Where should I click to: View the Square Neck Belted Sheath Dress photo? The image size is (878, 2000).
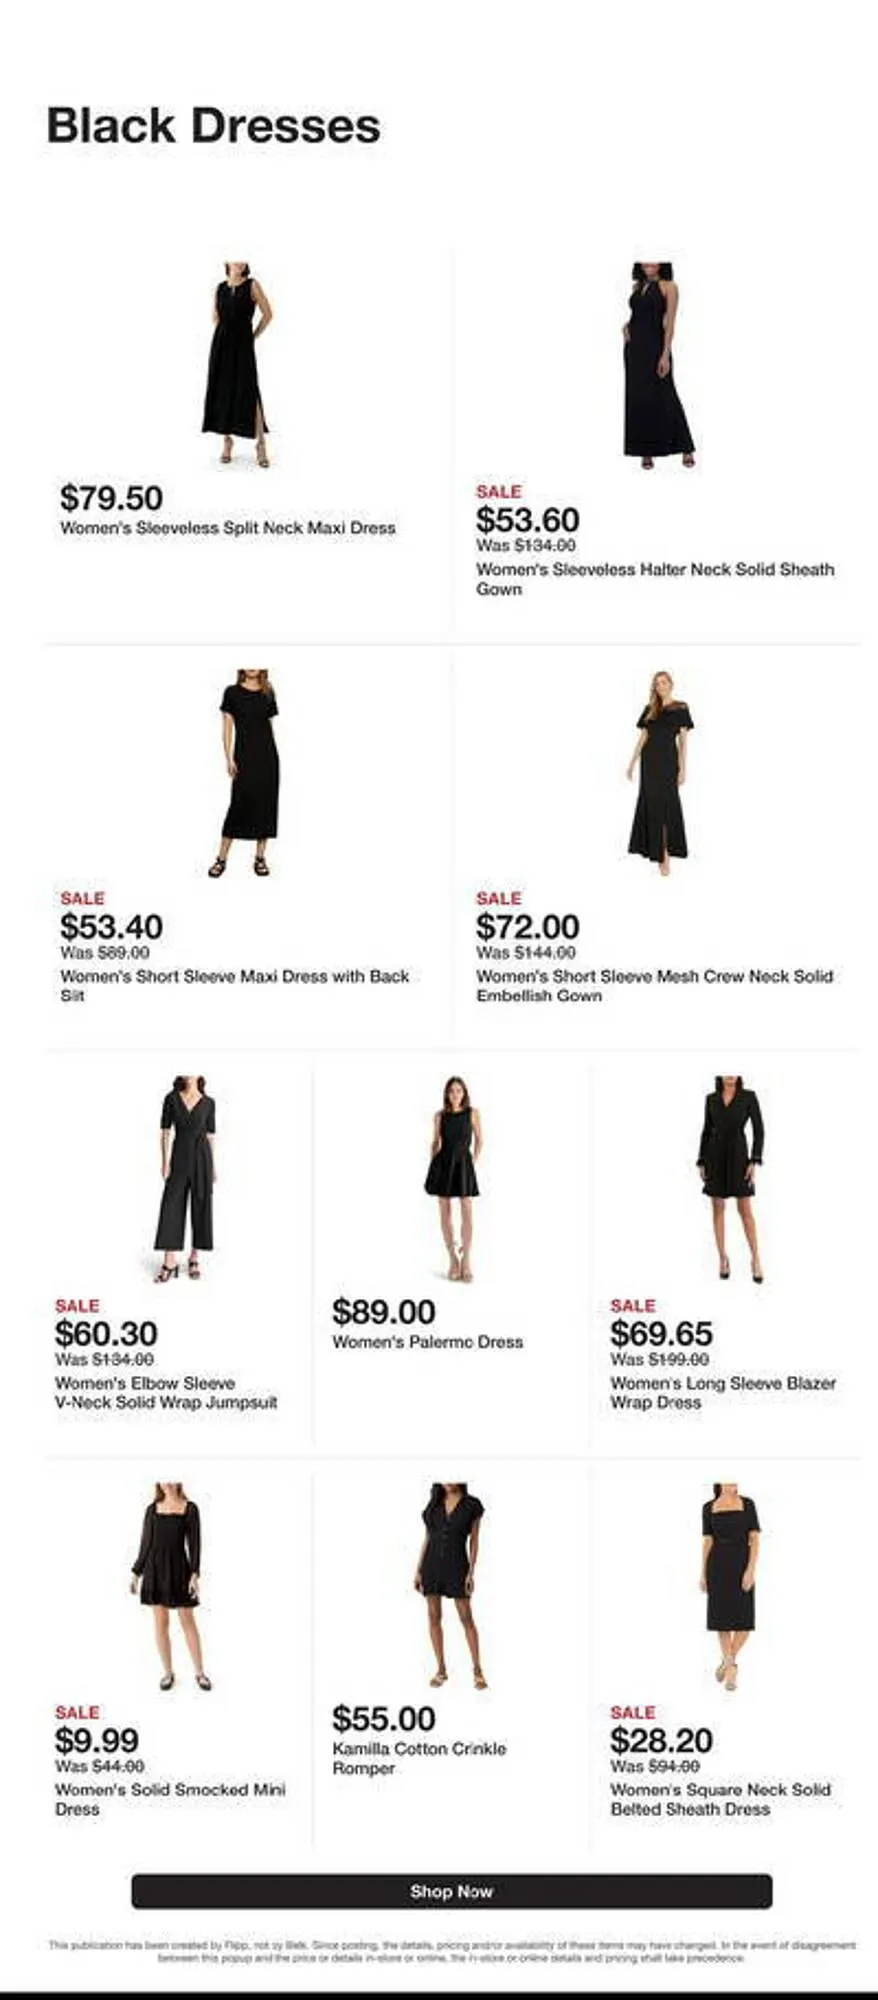tap(730, 1586)
